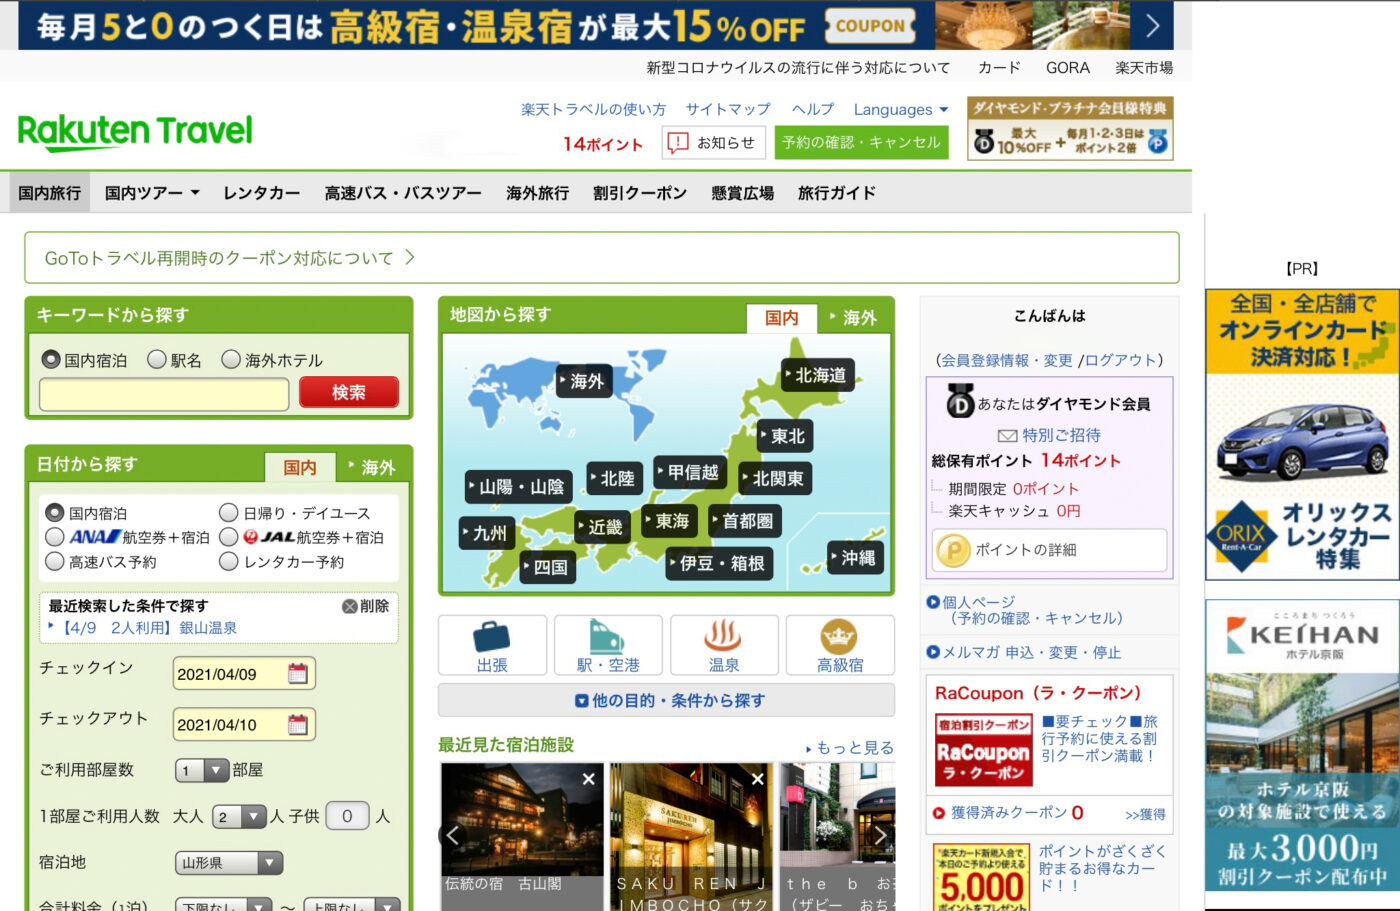Open the 上限なし maximum price dropdown
This screenshot has width=1400, height=911.
pyautogui.click(x=352, y=905)
